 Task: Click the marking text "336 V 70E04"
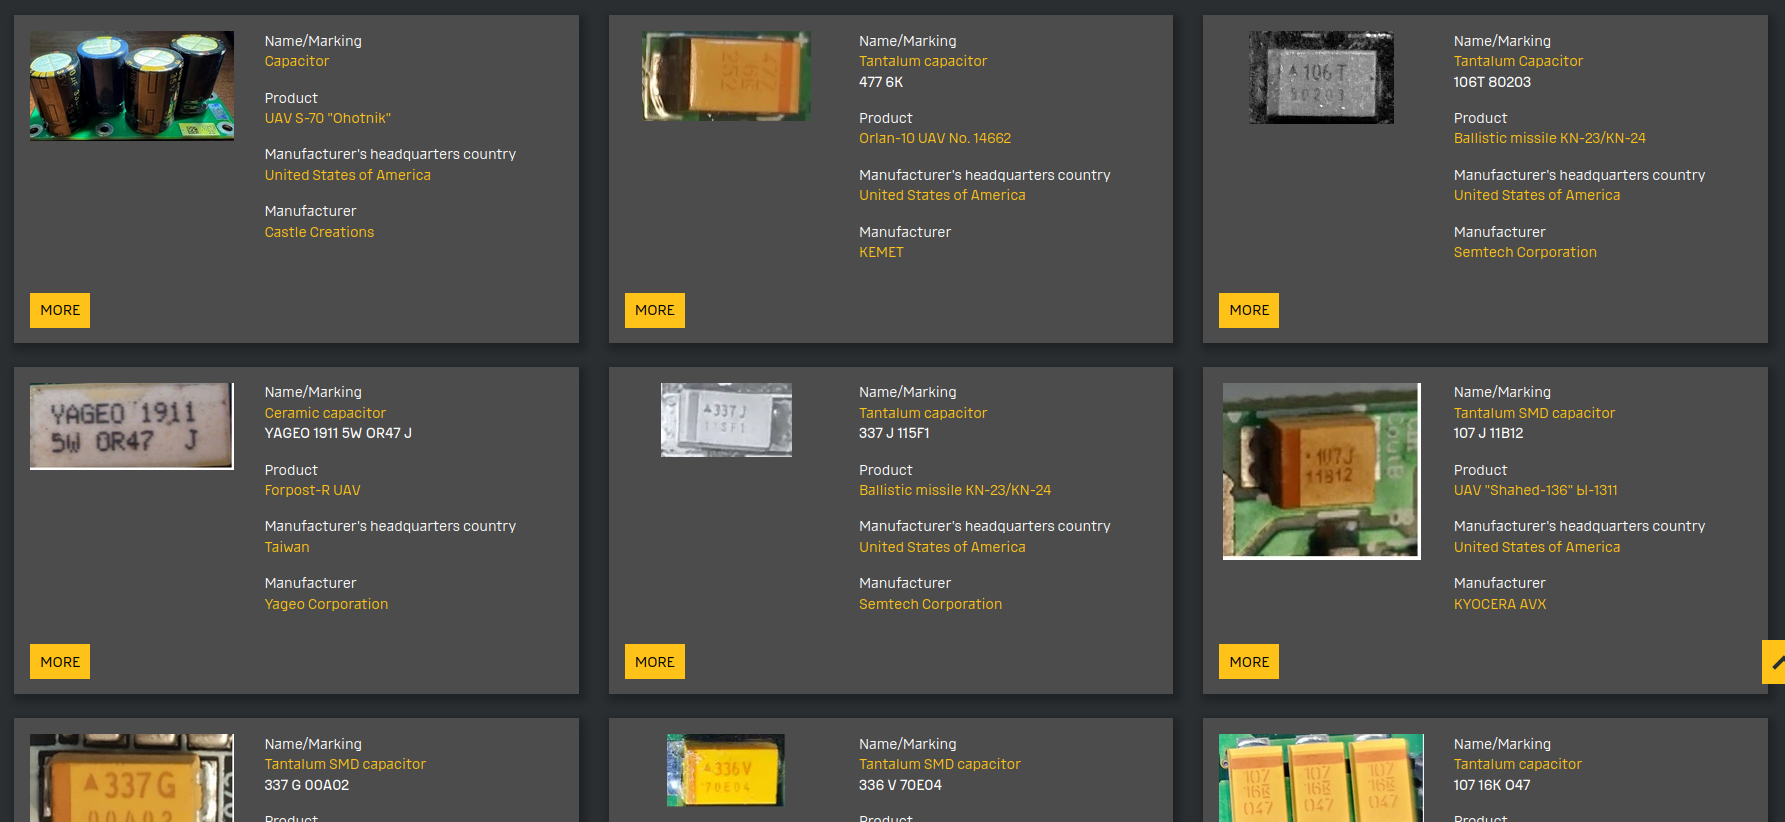(x=900, y=785)
